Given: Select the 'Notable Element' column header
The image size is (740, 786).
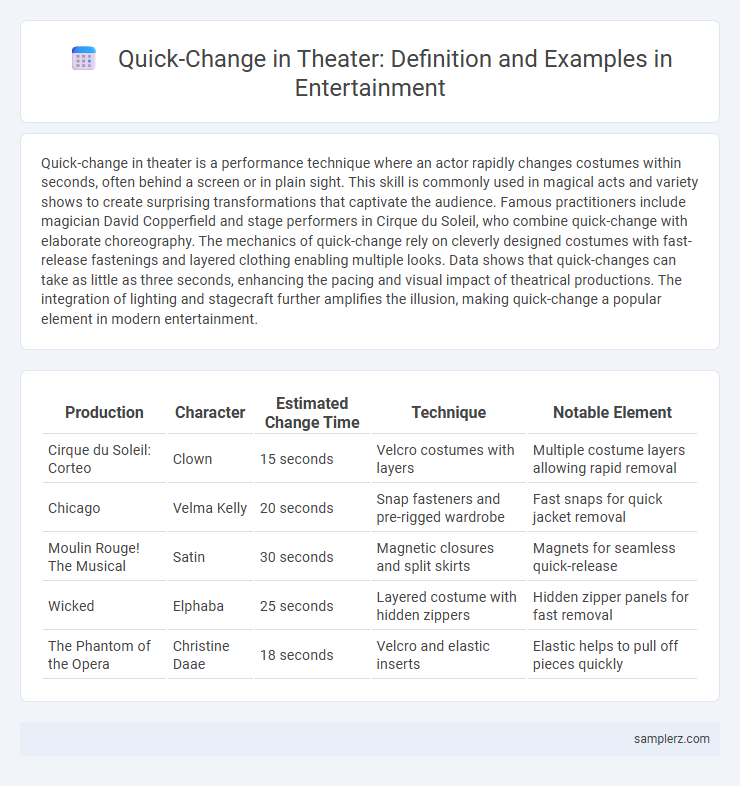Looking at the screenshot, I should point(612,413).
